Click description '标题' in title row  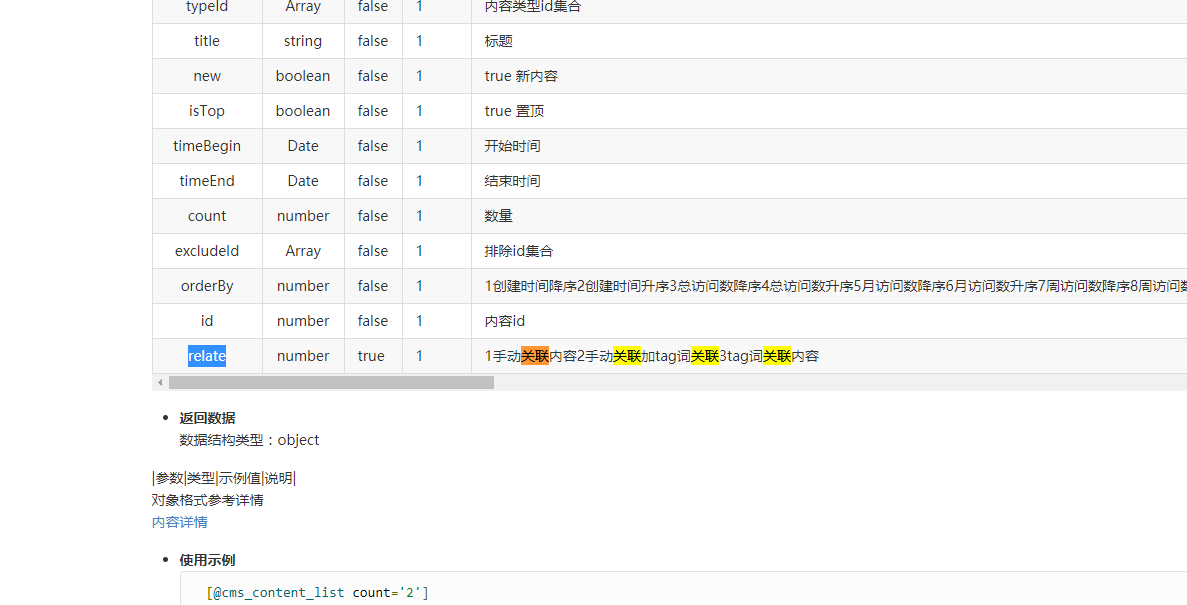(498, 41)
